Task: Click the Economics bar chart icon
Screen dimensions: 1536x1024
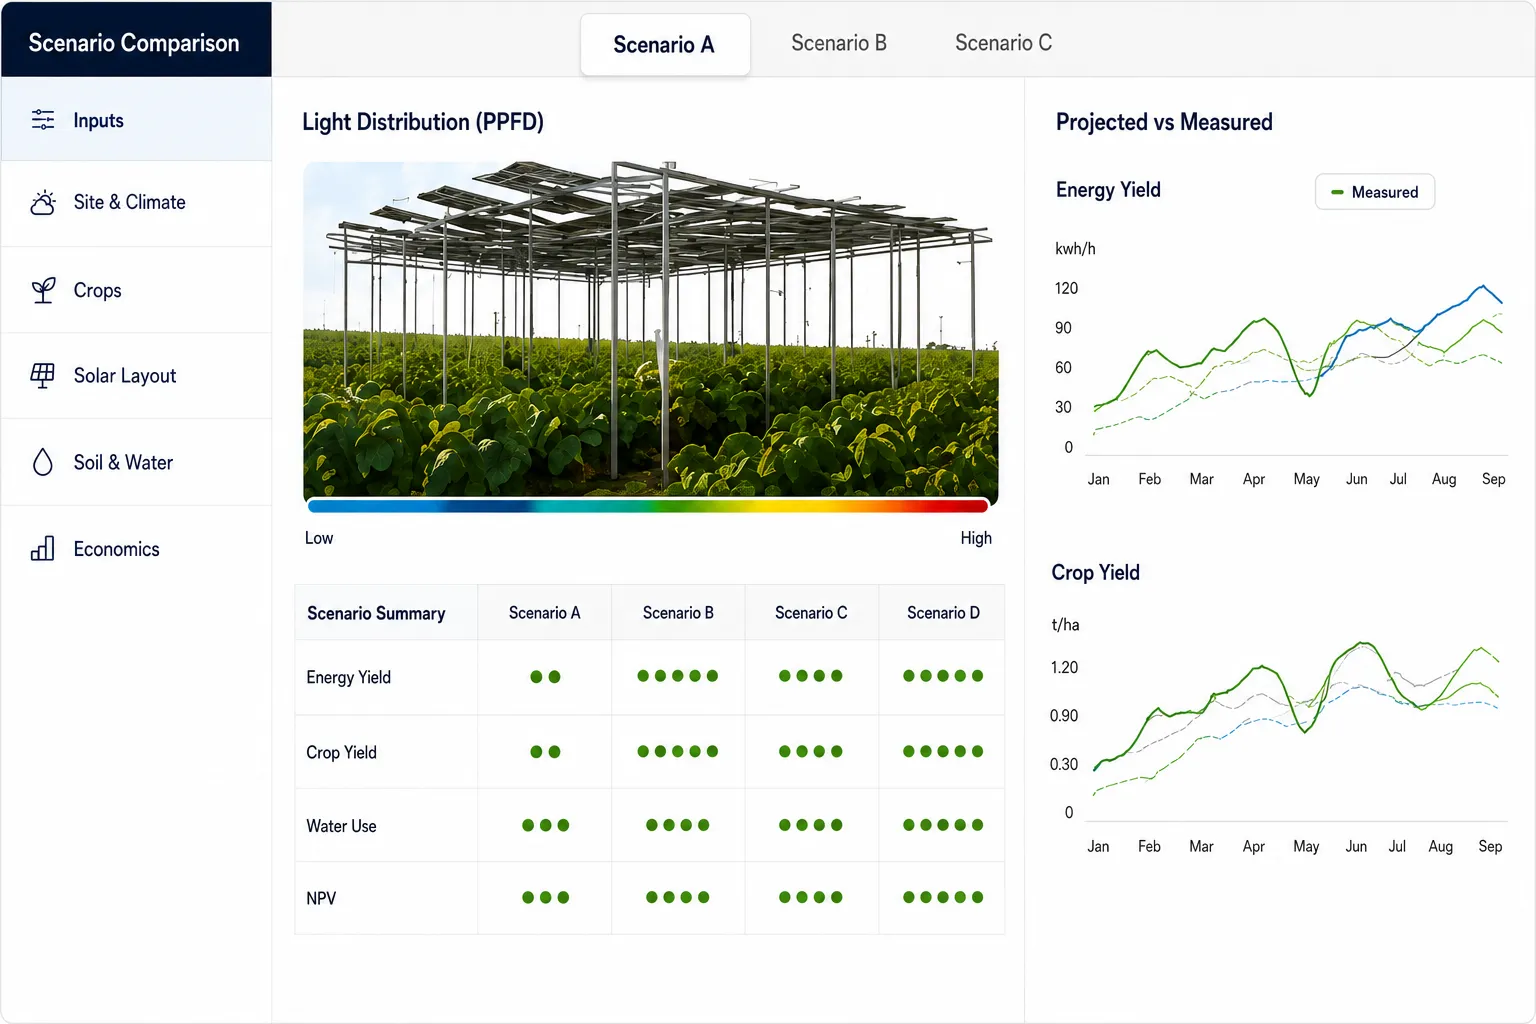Action: [43, 548]
